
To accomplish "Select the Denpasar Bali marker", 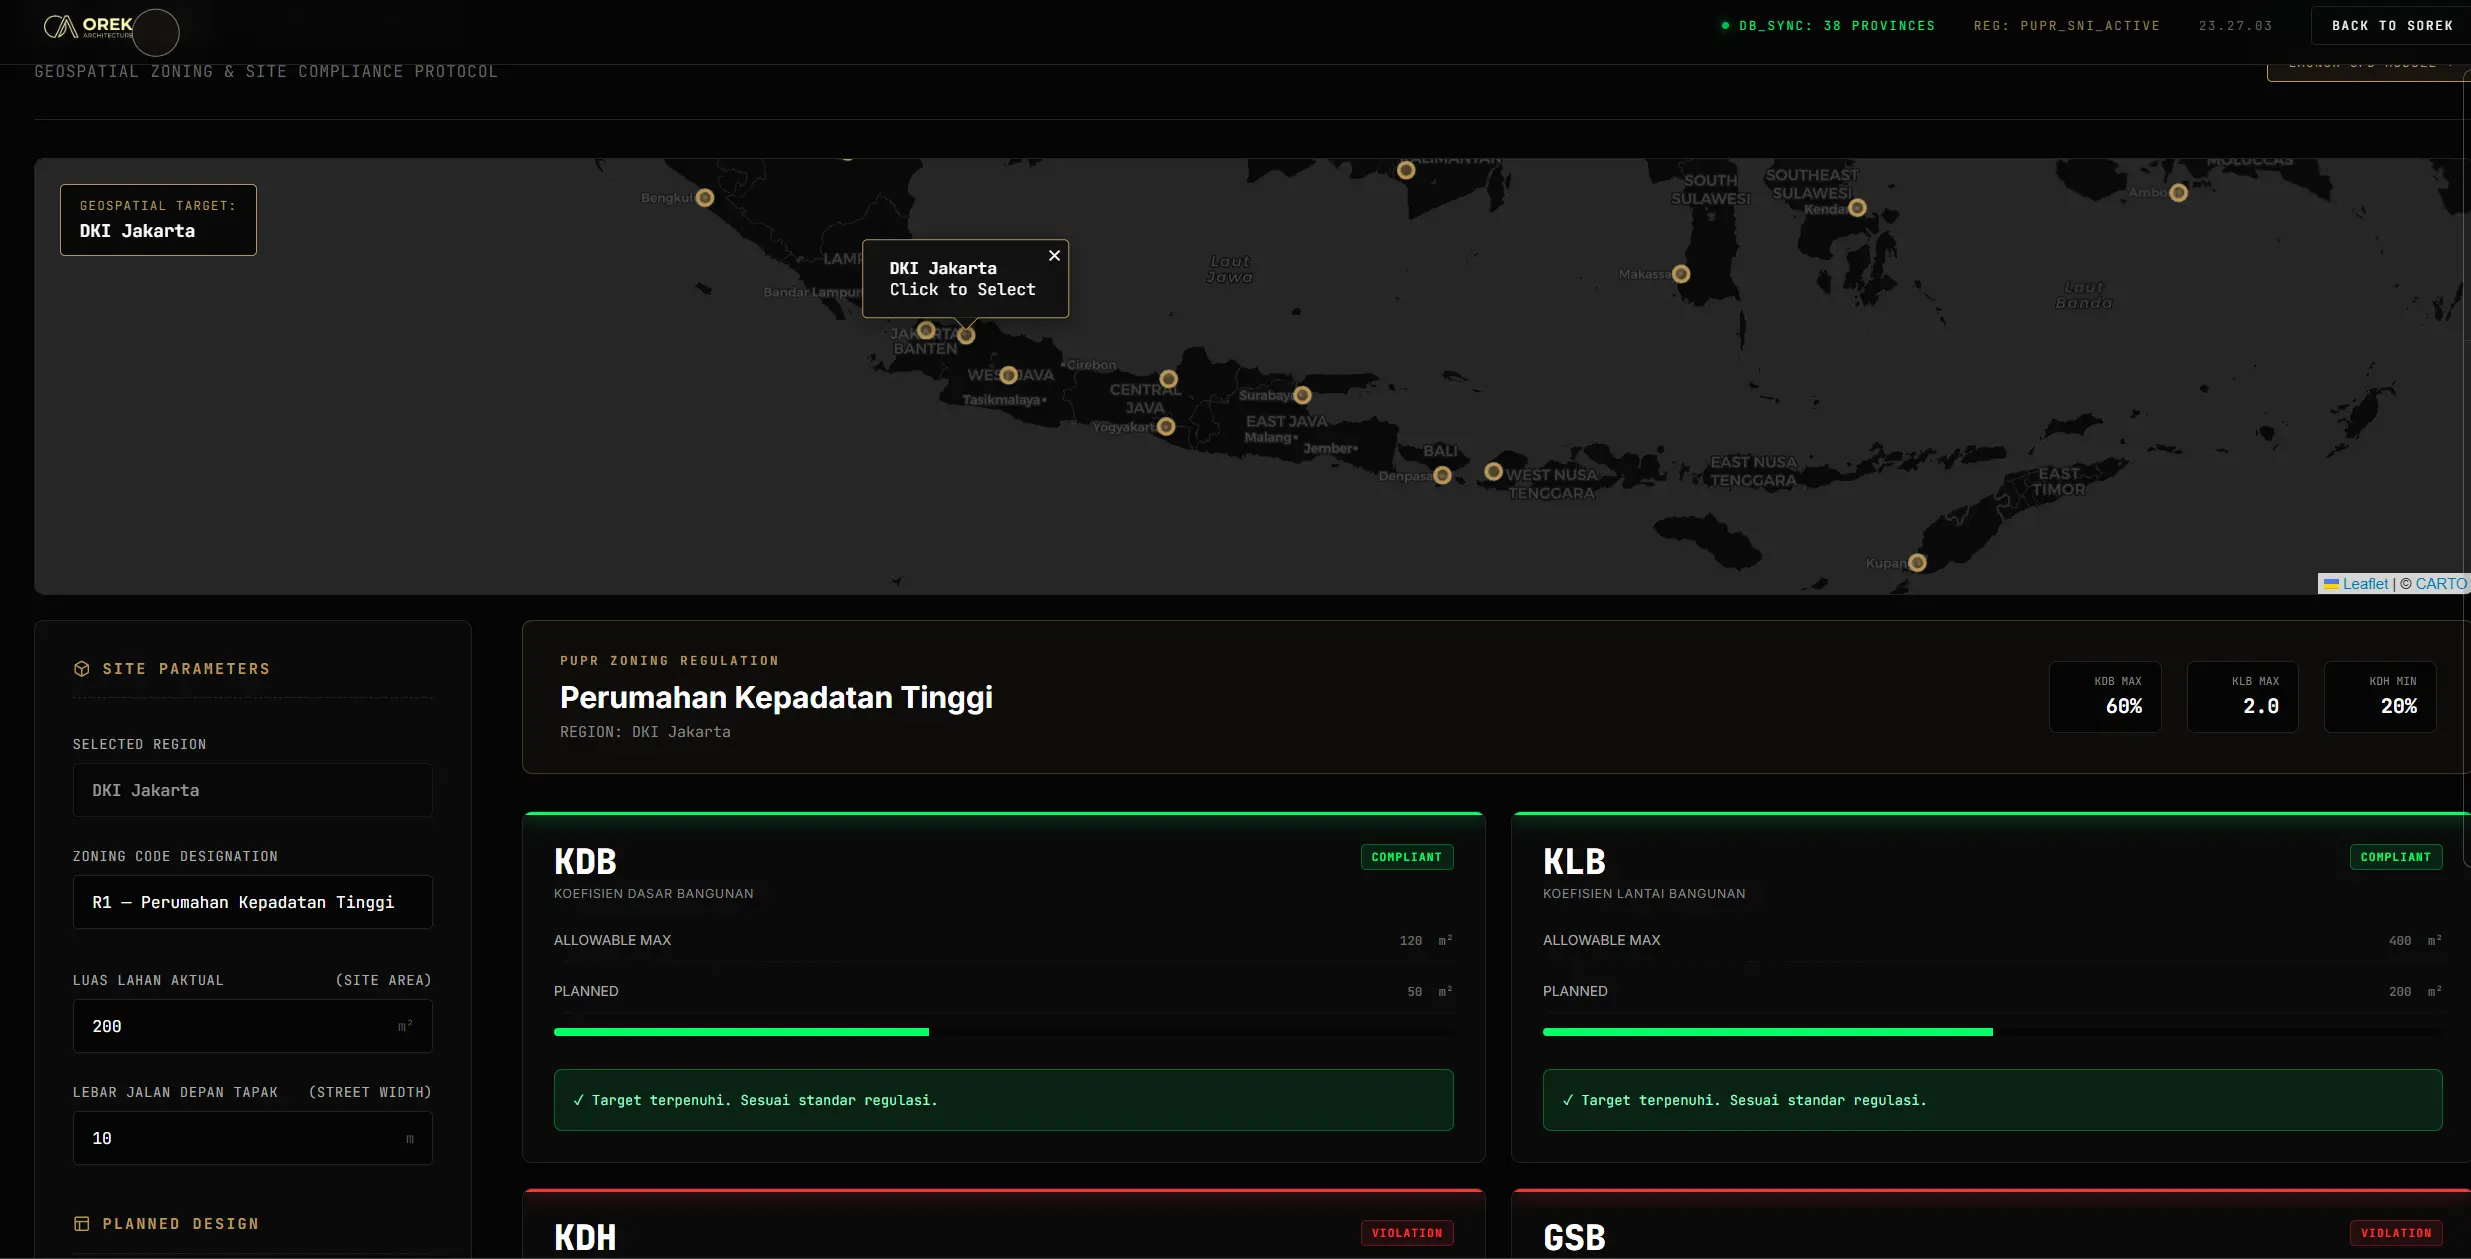I will [1442, 475].
